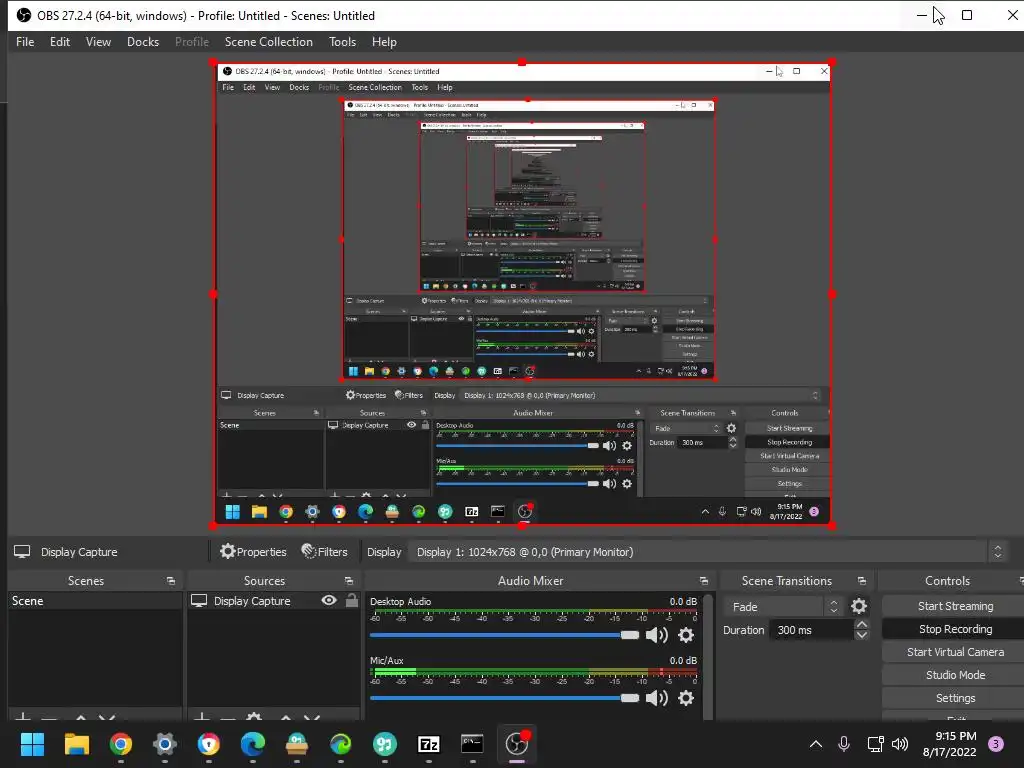The image size is (1024, 768).
Task: Click the Duration 300 ms field
Action: click(812, 630)
